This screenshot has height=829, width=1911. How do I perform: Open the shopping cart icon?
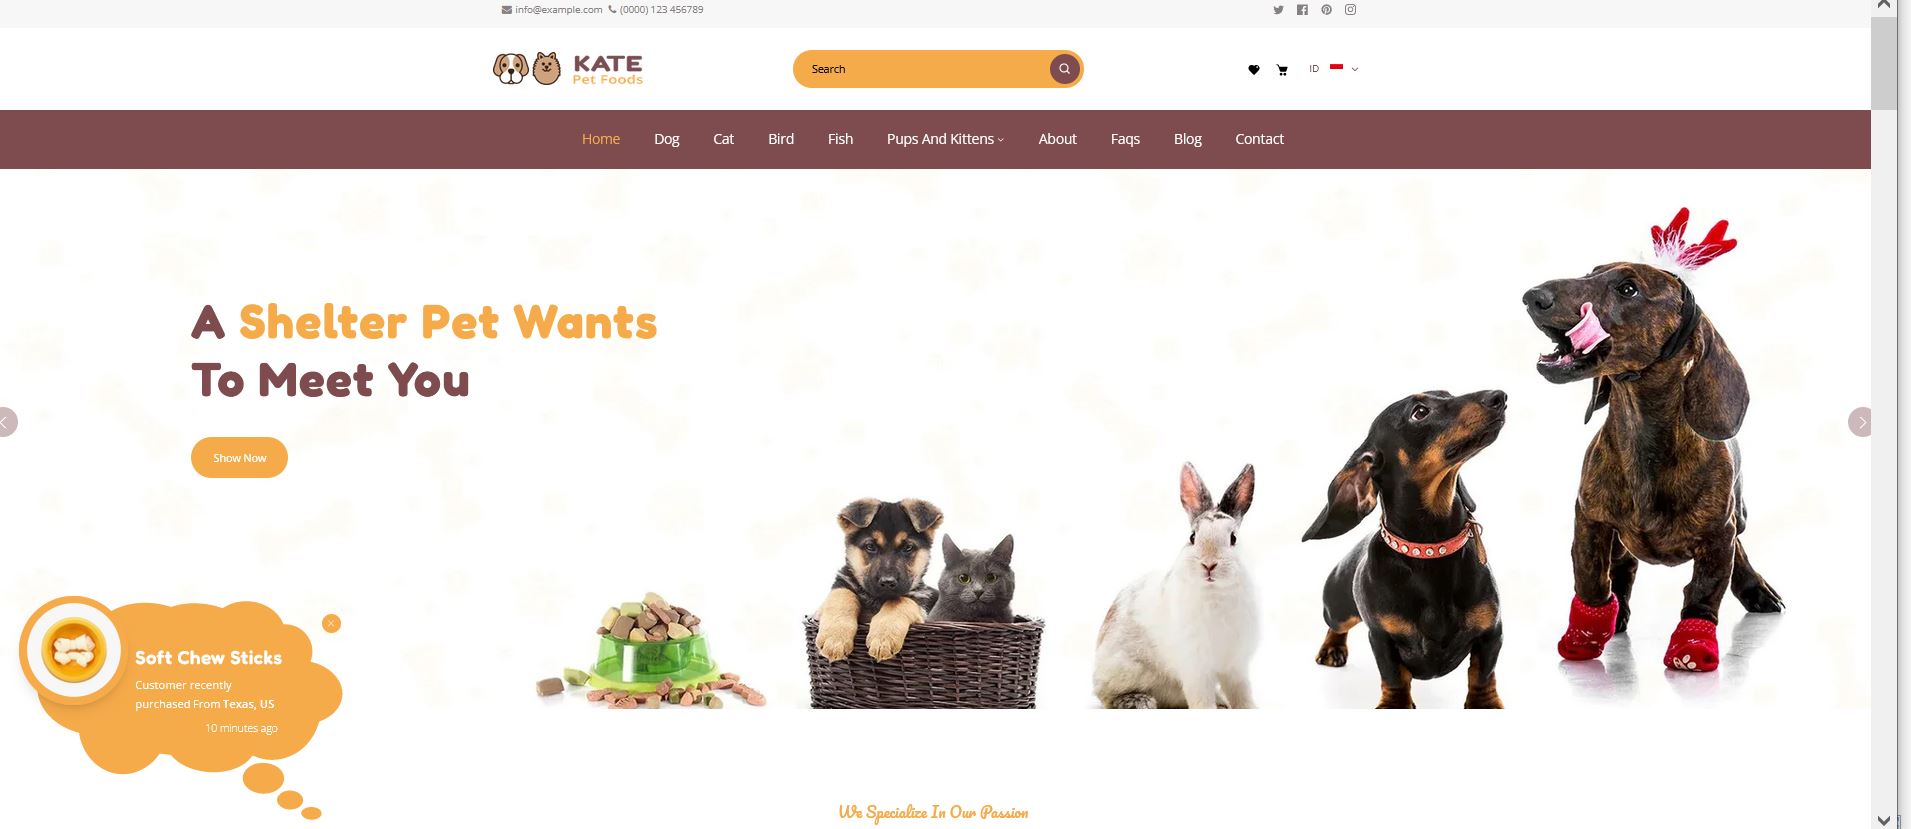pyautogui.click(x=1282, y=70)
